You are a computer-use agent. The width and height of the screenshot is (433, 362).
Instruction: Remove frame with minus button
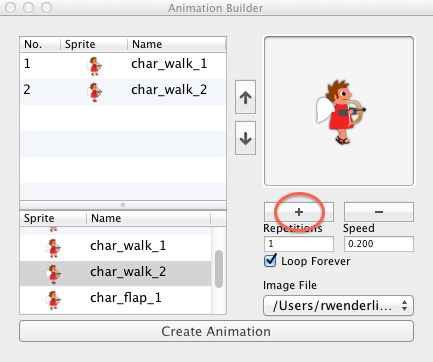[x=379, y=212]
